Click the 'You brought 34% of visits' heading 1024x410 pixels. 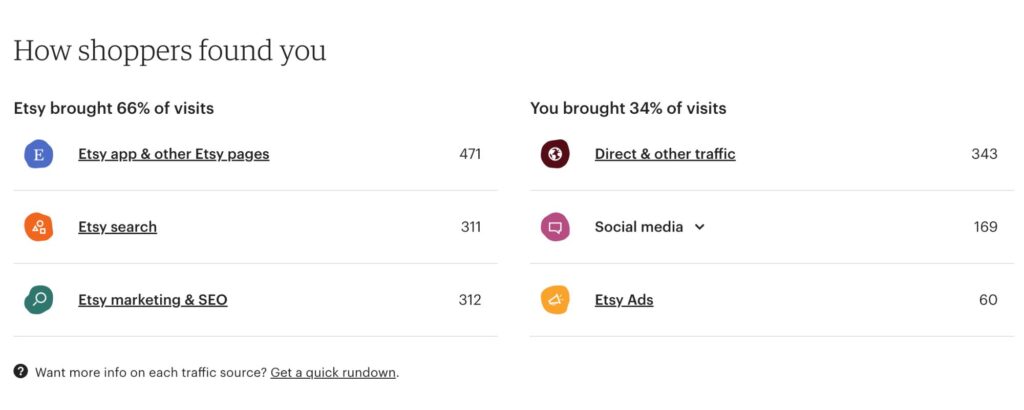[x=628, y=108]
